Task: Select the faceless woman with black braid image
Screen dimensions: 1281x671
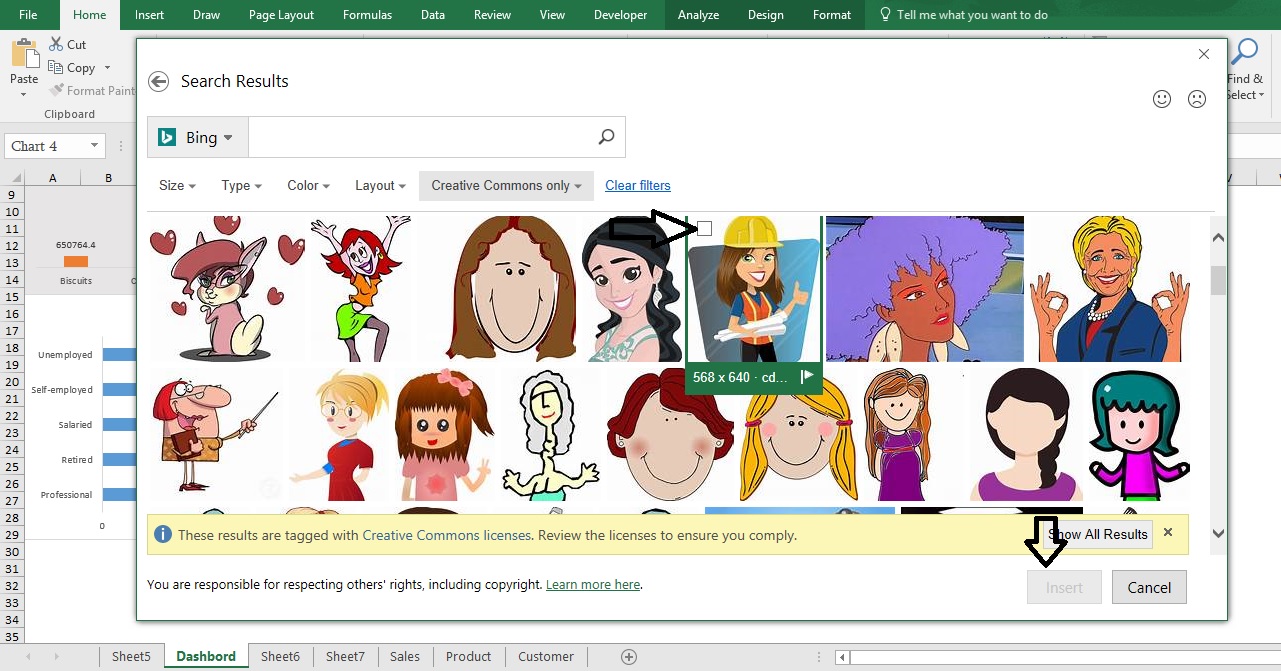Action: (1027, 435)
